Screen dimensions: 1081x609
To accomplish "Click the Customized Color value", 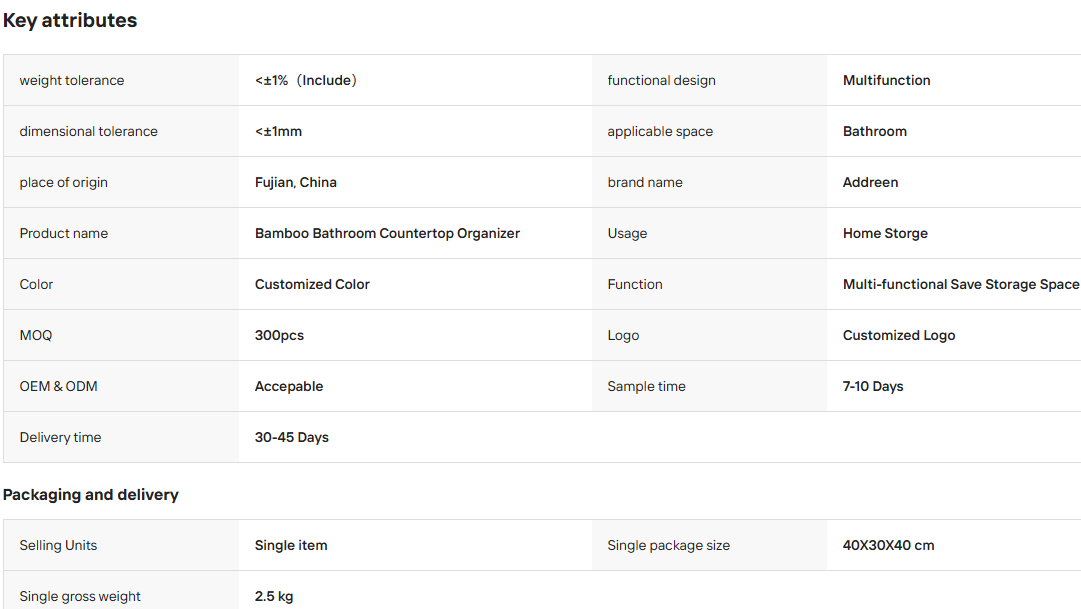I will [x=312, y=284].
